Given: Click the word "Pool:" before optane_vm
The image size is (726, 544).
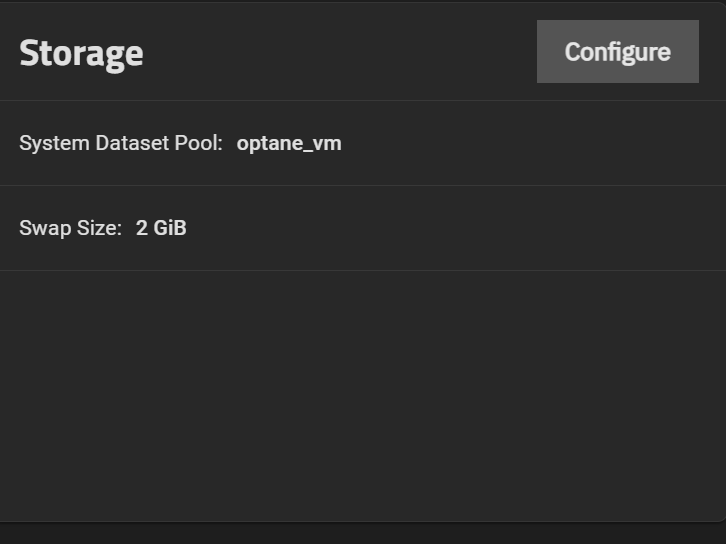Looking at the screenshot, I should tap(197, 143).
